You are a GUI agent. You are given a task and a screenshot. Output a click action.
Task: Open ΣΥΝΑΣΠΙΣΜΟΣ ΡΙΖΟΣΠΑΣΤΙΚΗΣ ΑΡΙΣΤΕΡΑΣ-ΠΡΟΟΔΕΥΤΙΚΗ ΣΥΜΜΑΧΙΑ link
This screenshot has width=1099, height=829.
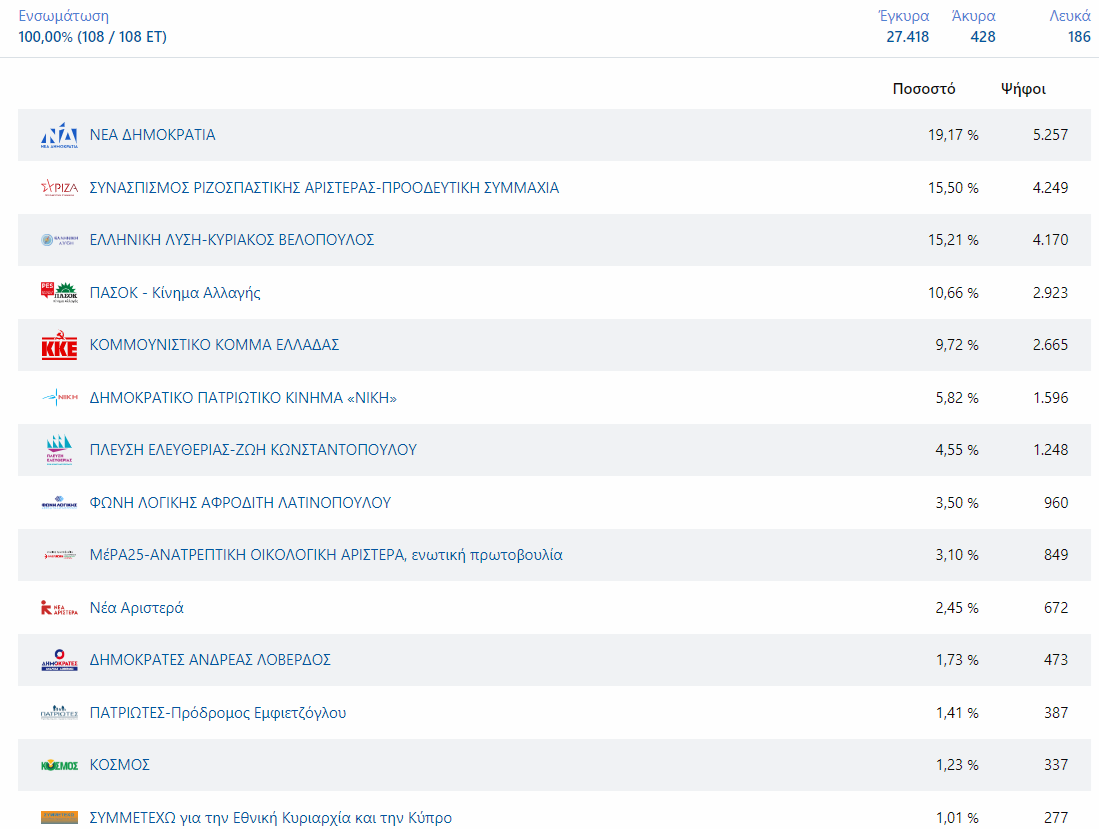[x=324, y=188]
